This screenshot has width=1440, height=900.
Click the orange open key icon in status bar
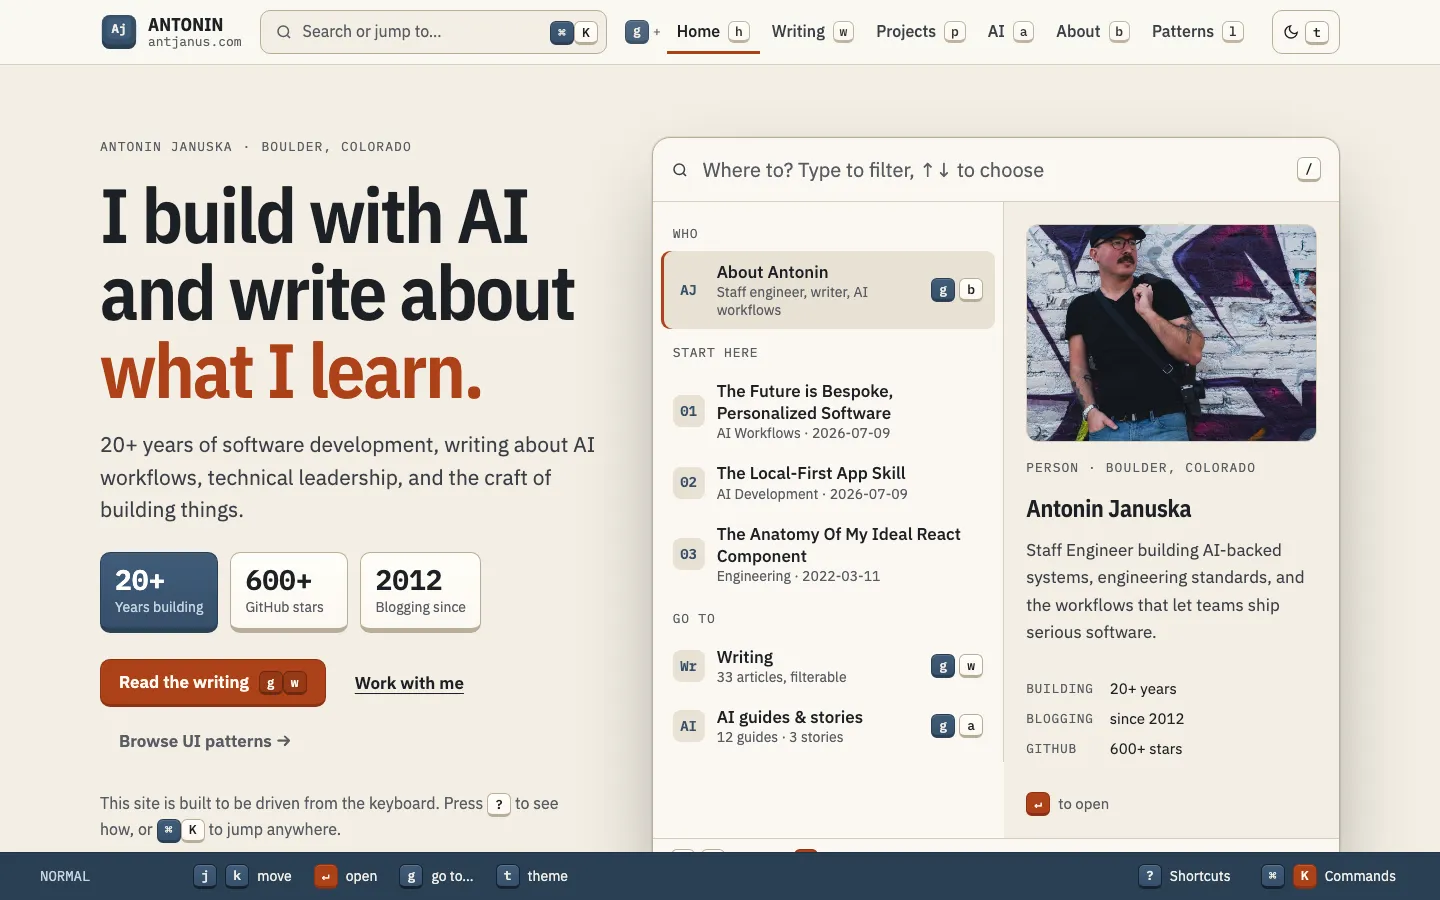point(325,876)
